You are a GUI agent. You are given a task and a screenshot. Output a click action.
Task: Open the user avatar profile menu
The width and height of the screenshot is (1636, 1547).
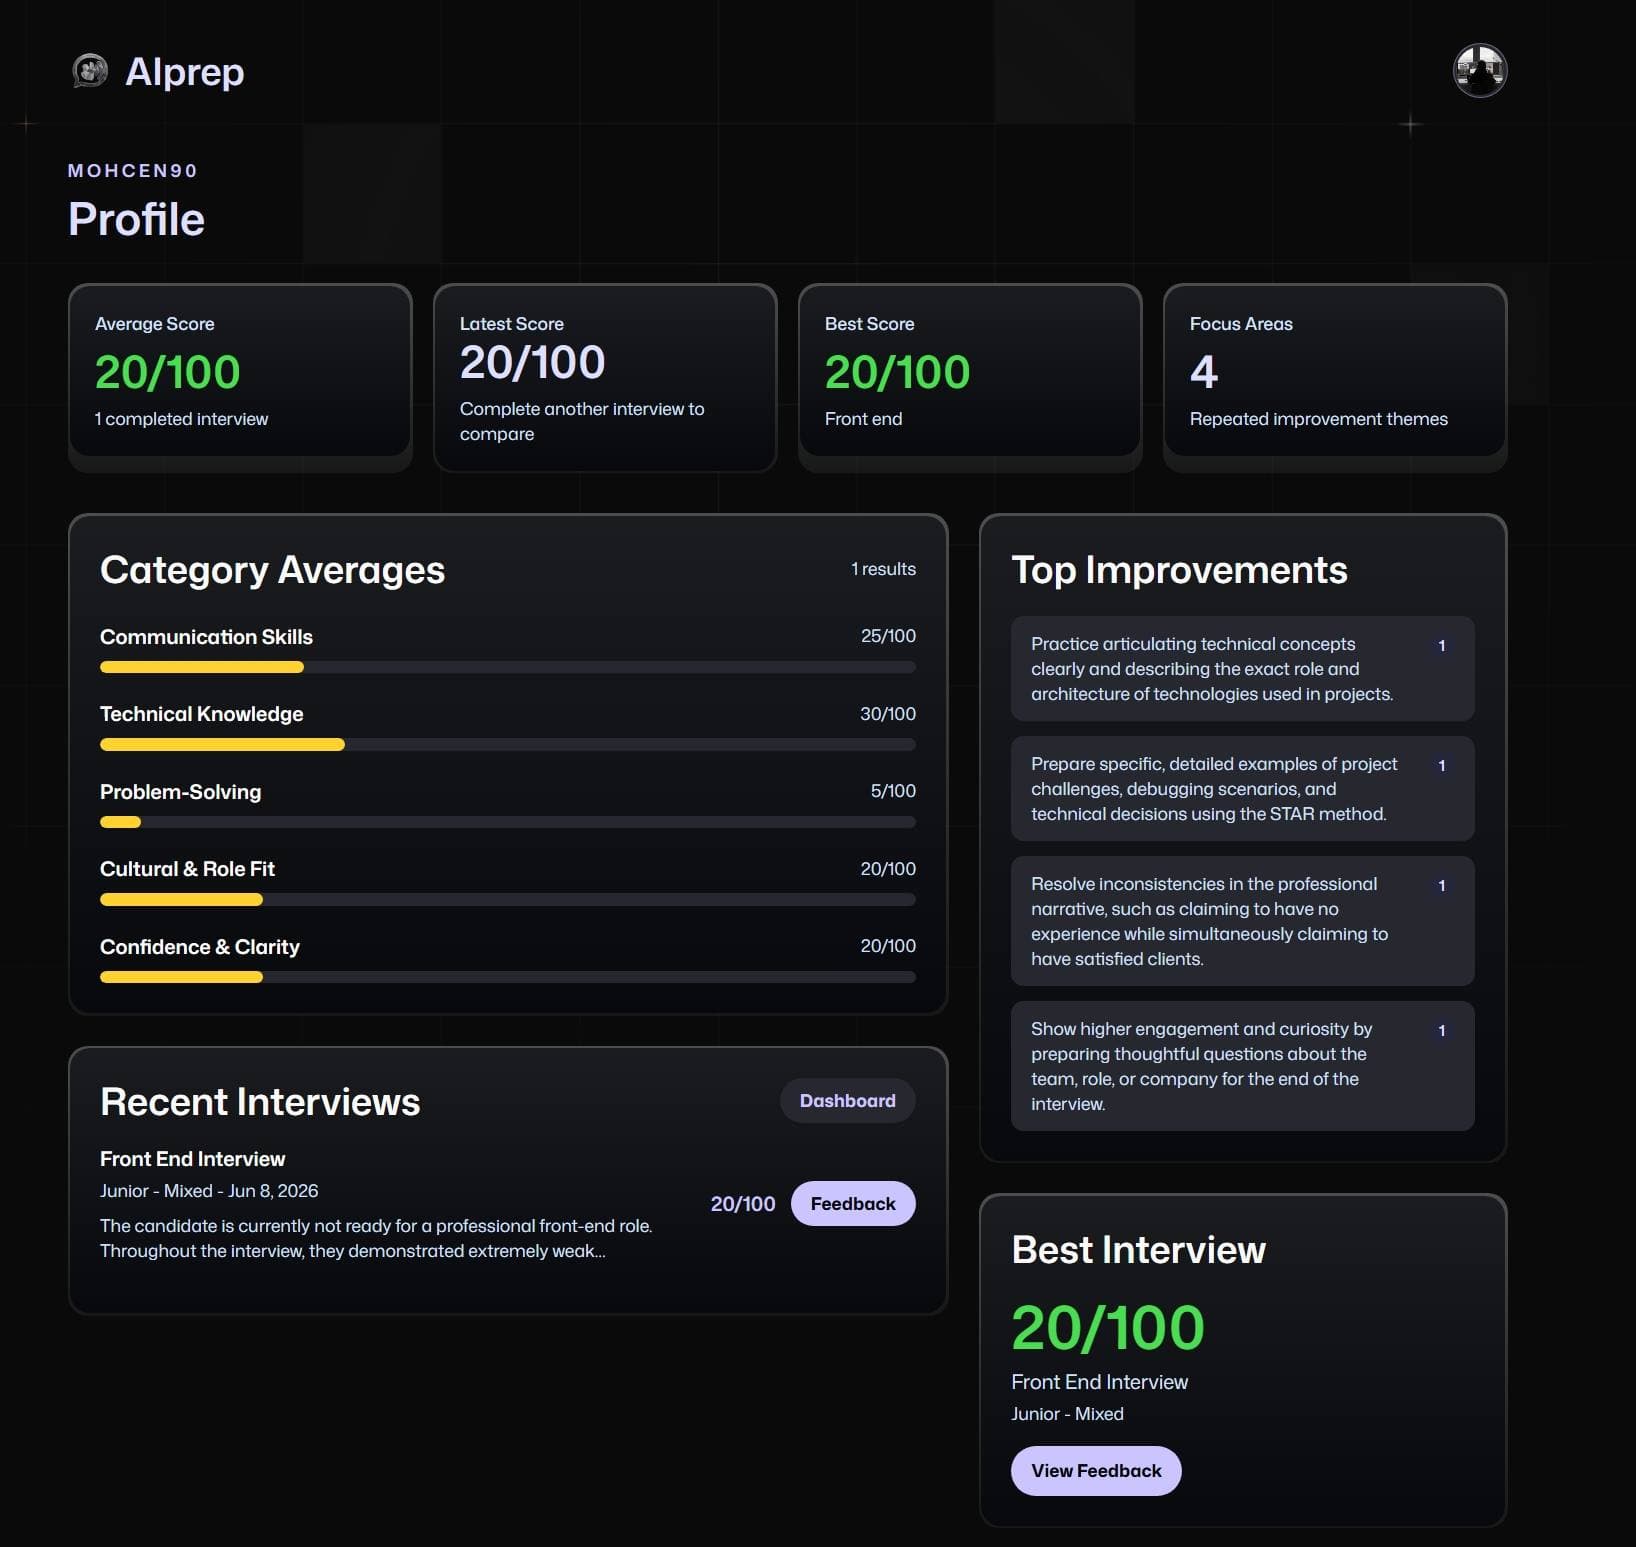coord(1479,71)
